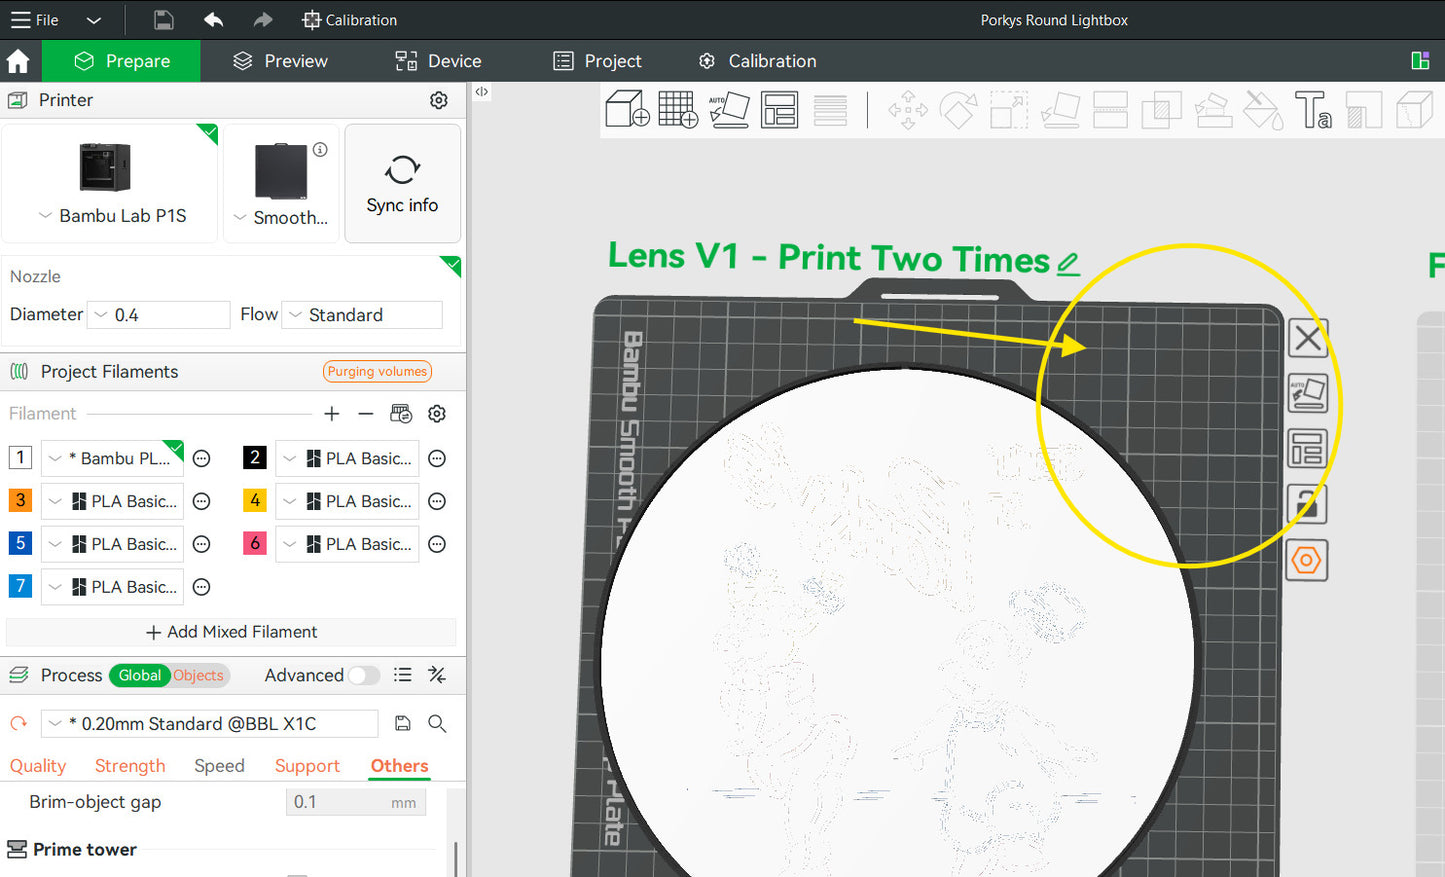Switch to the Preview tab

click(280, 61)
